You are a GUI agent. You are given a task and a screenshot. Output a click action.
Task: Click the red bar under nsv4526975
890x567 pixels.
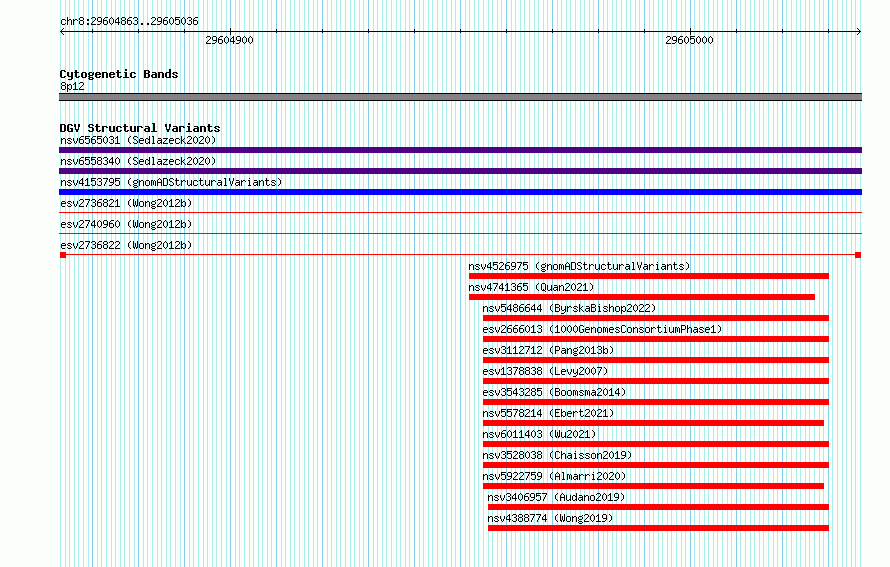pyautogui.click(x=649, y=276)
